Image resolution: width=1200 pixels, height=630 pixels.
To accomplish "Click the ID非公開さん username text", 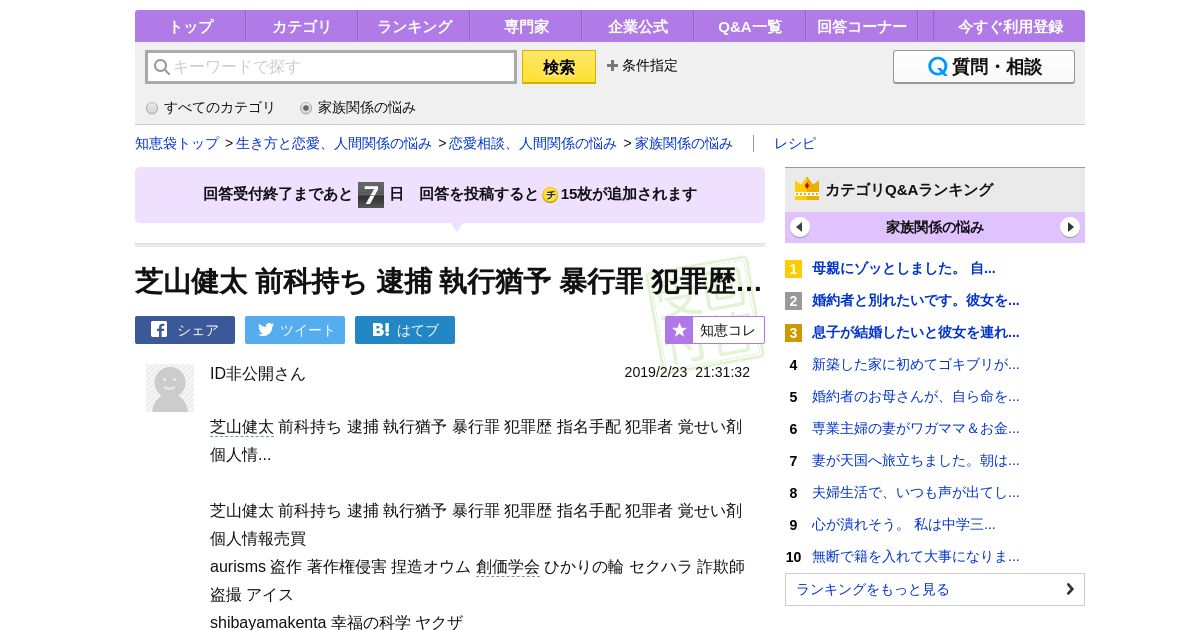I will click(x=258, y=373).
